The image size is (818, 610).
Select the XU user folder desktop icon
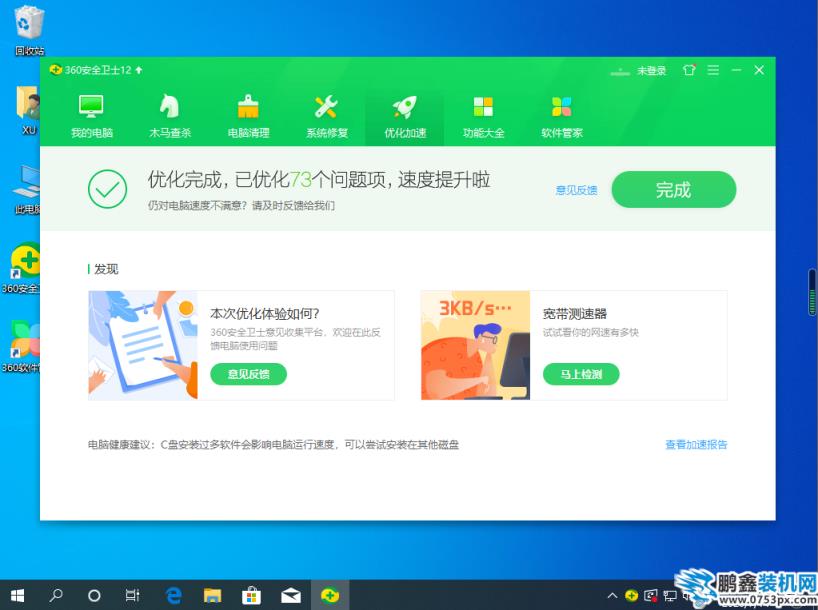[29, 111]
